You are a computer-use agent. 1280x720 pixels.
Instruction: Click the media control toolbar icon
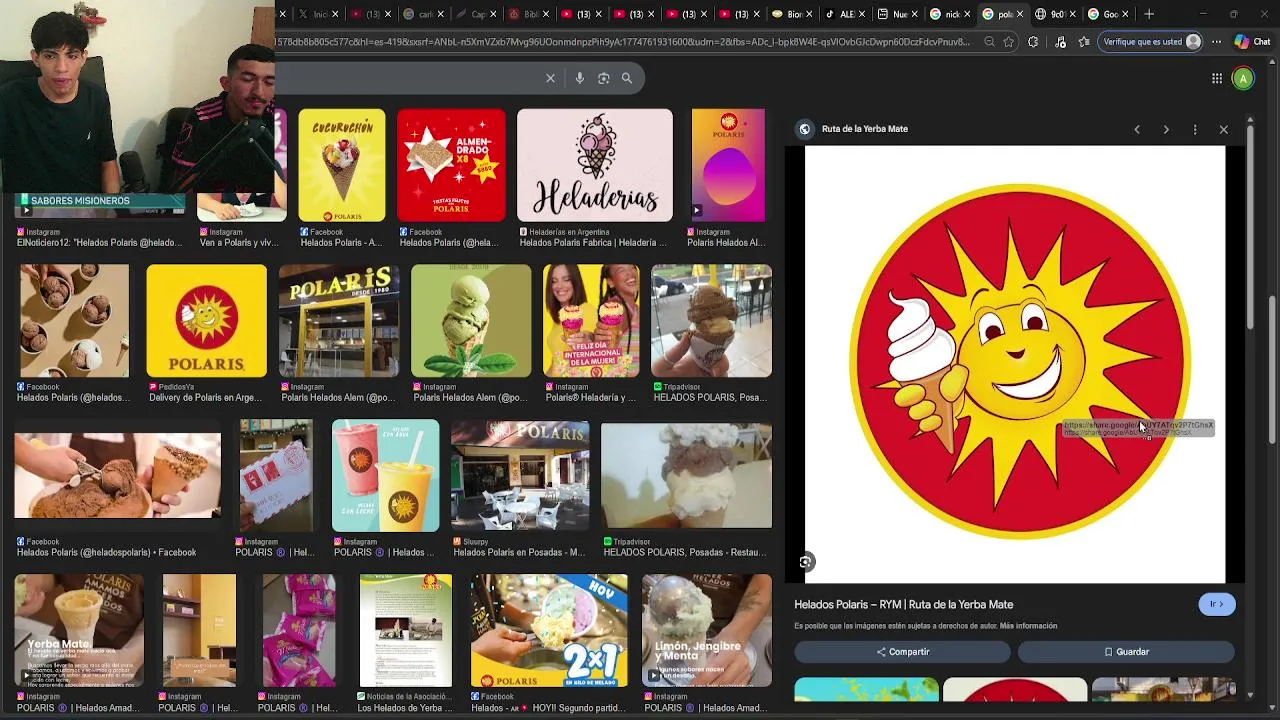tap(1060, 42)
